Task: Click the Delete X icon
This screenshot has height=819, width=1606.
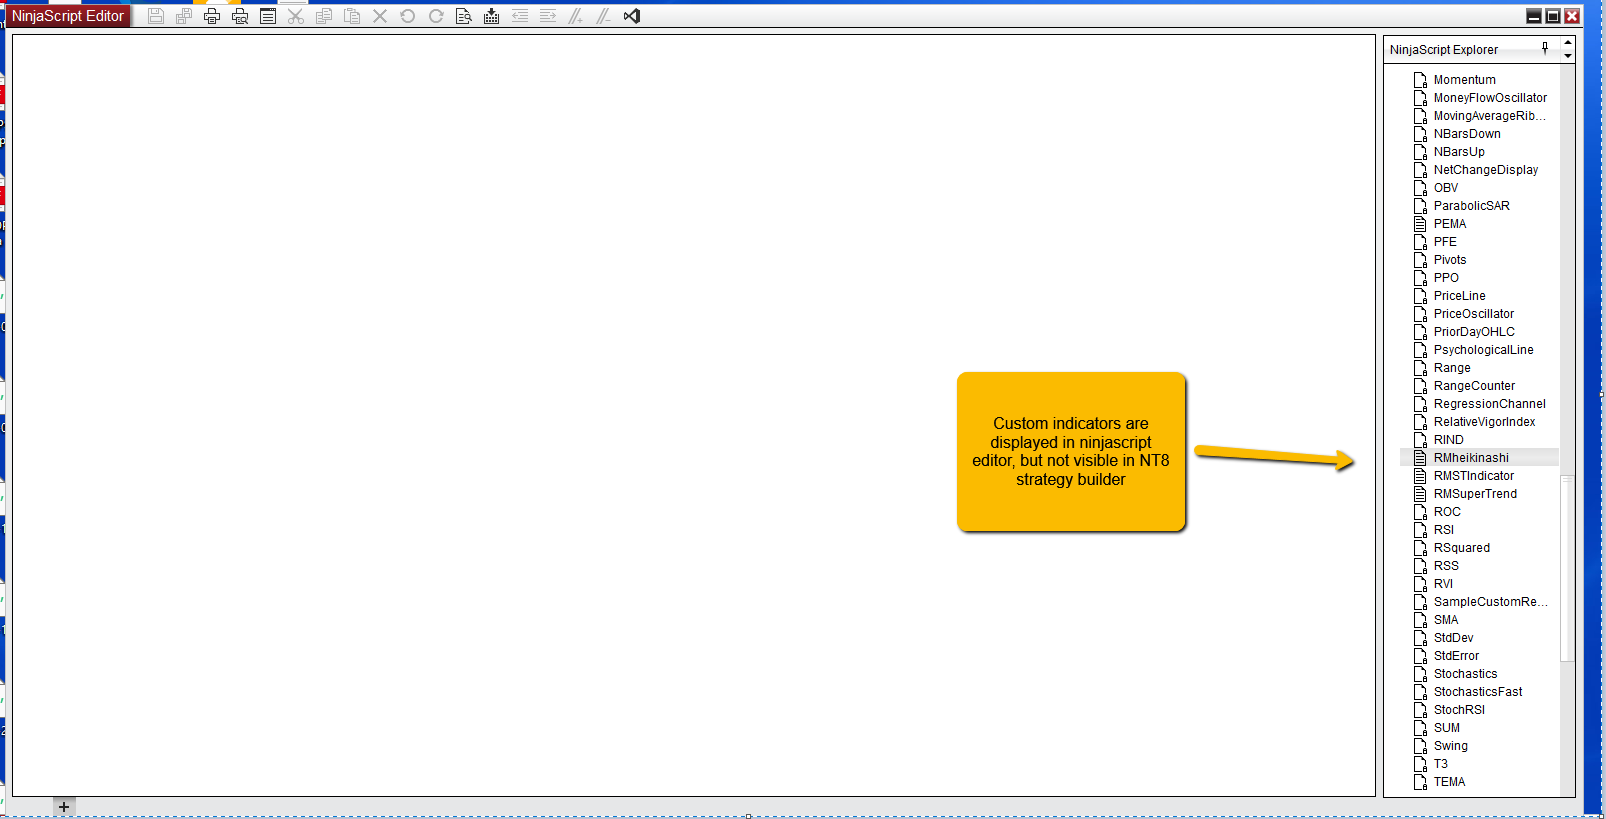Action: [x=380, y=16]
